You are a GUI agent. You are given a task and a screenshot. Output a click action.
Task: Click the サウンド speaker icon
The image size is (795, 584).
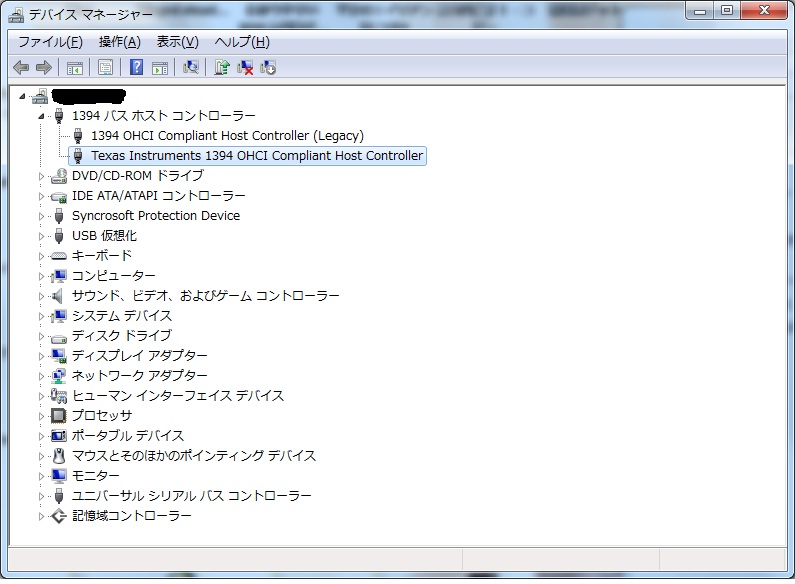tap(58, 296)
